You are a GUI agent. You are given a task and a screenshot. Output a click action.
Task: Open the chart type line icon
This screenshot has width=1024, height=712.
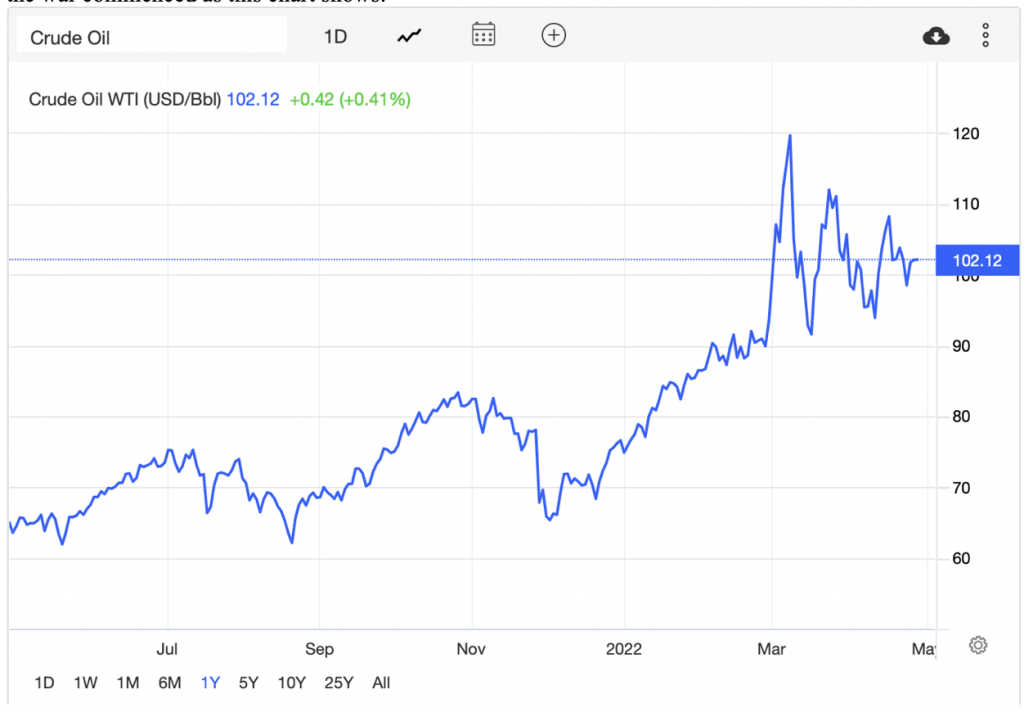409,36
